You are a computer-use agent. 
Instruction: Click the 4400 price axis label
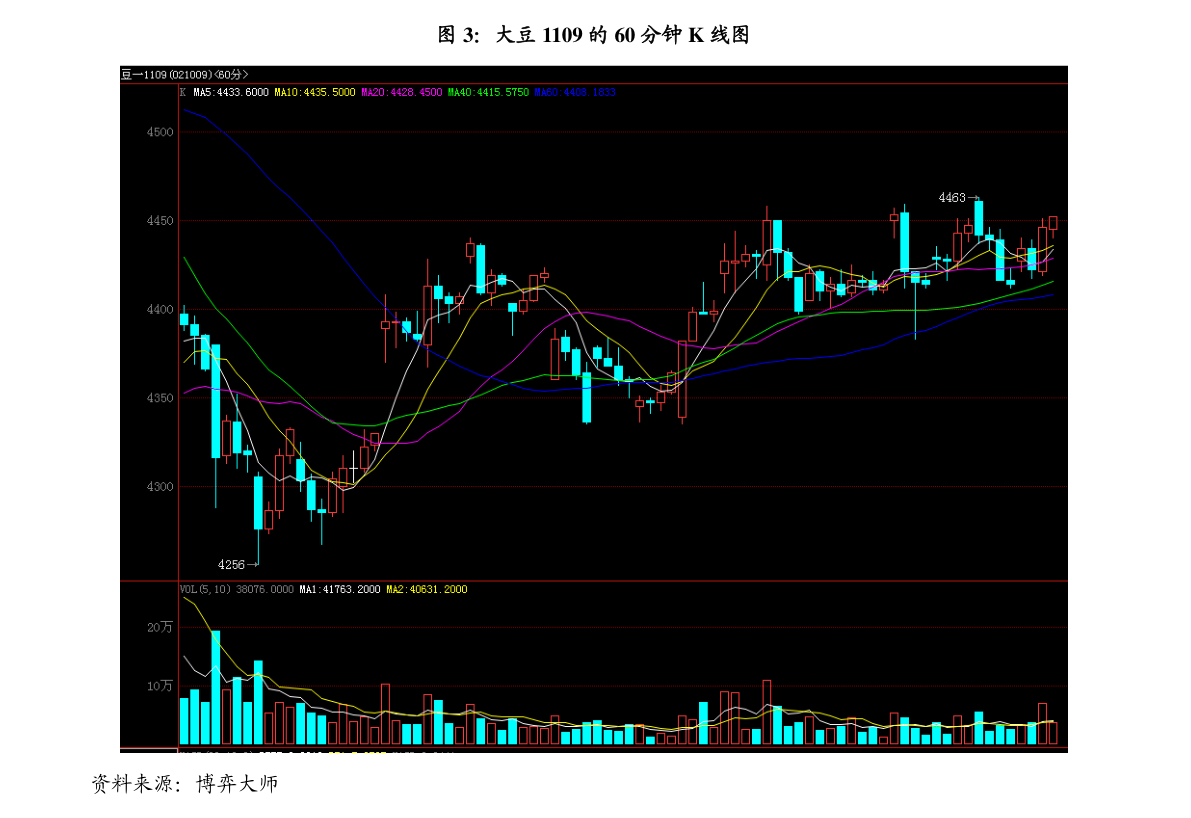coord(159,310)
